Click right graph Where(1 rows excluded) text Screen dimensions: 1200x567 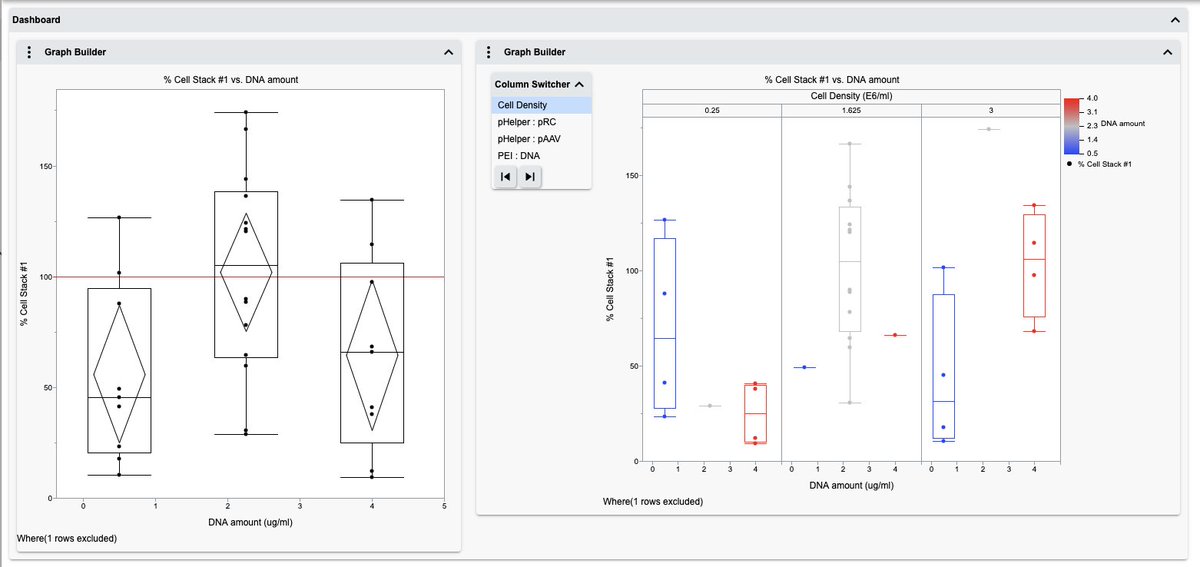(653, 501)
